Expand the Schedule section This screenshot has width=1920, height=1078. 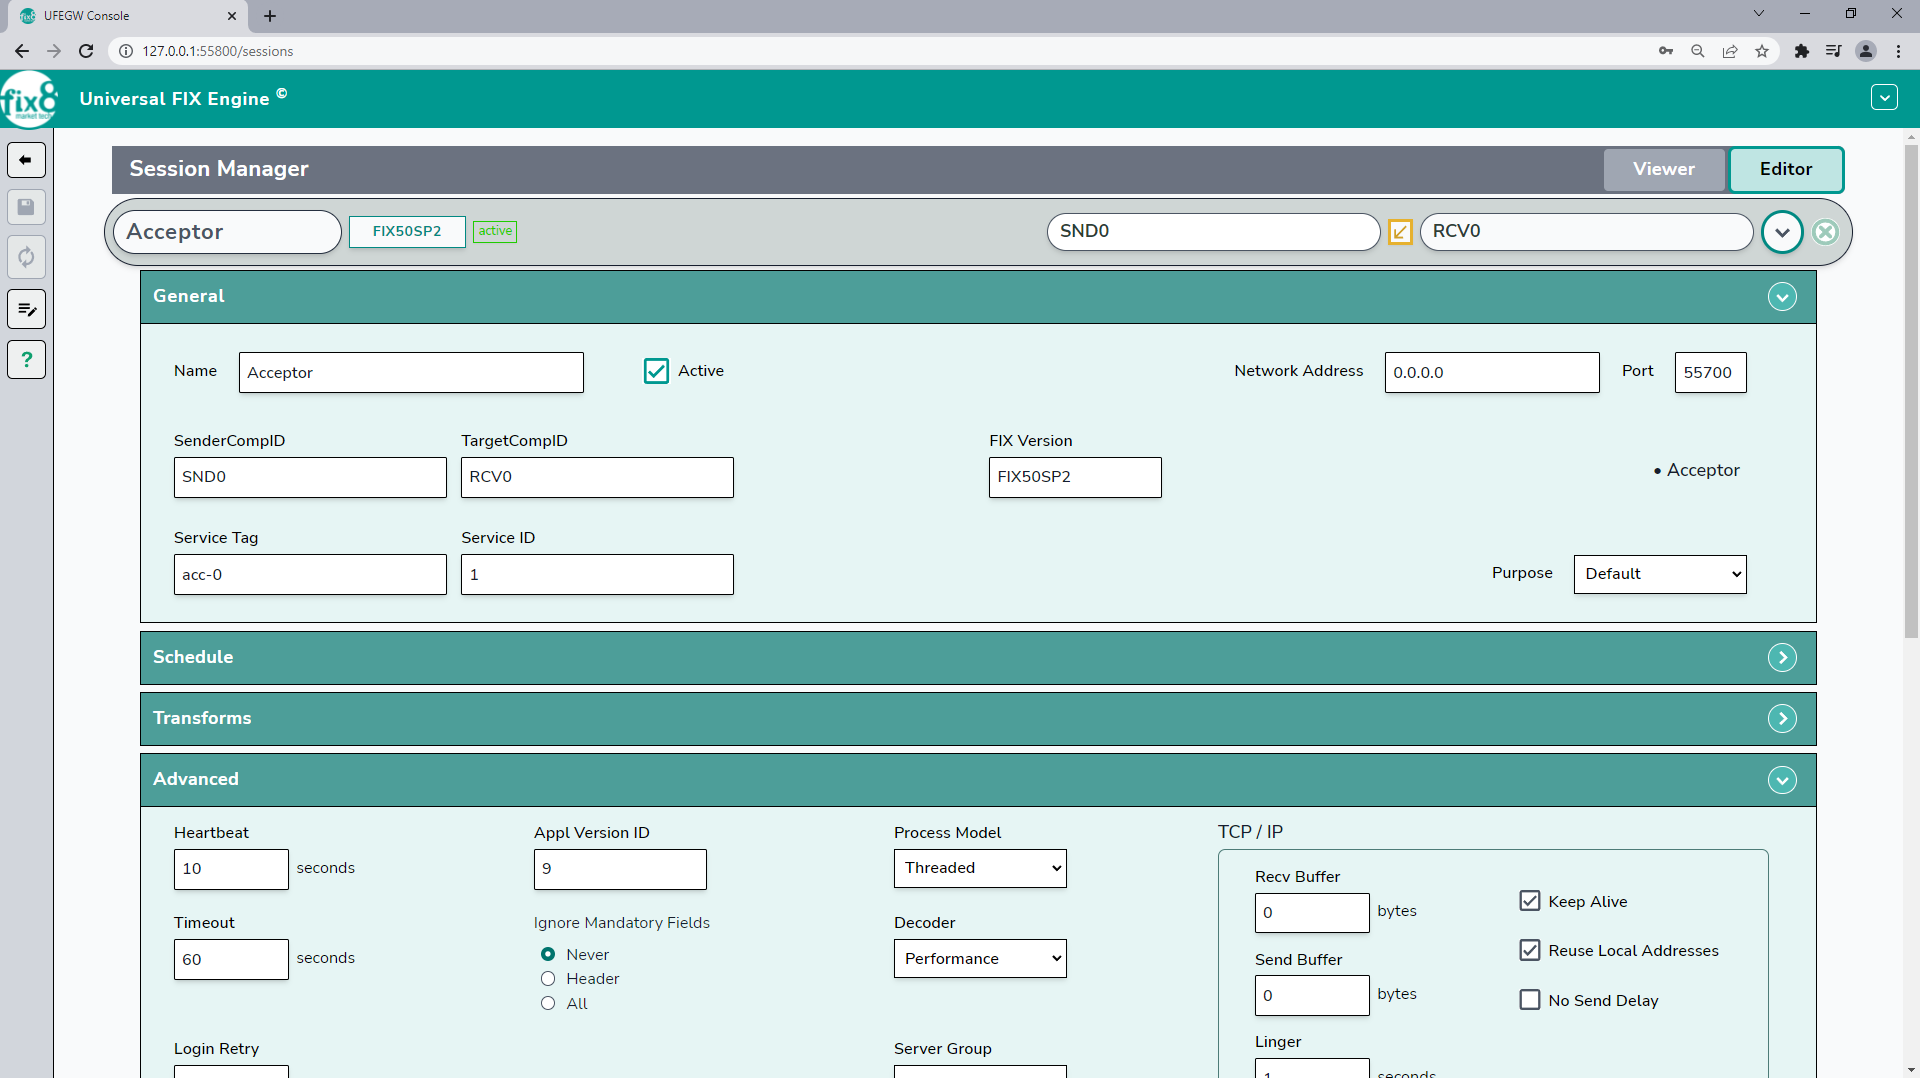pos(1782,658)
